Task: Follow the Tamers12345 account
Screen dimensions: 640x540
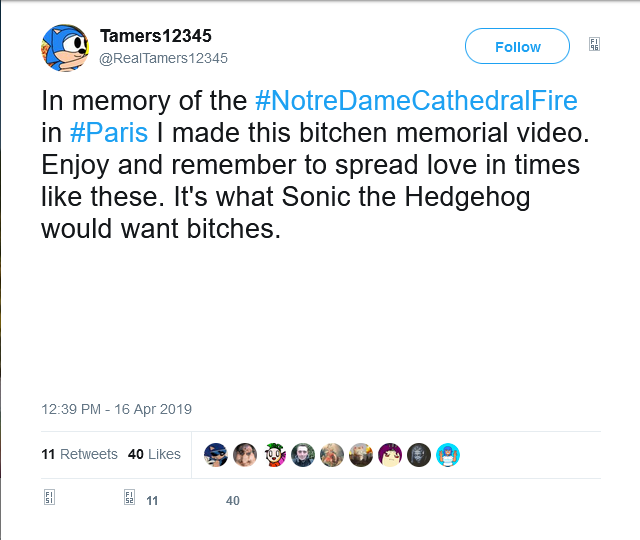Action: coord(517,46)
